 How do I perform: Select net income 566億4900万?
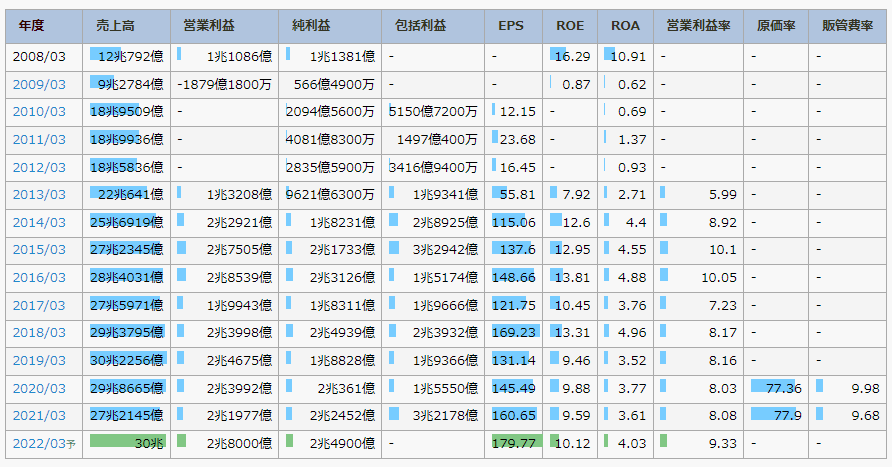[334, 85]
